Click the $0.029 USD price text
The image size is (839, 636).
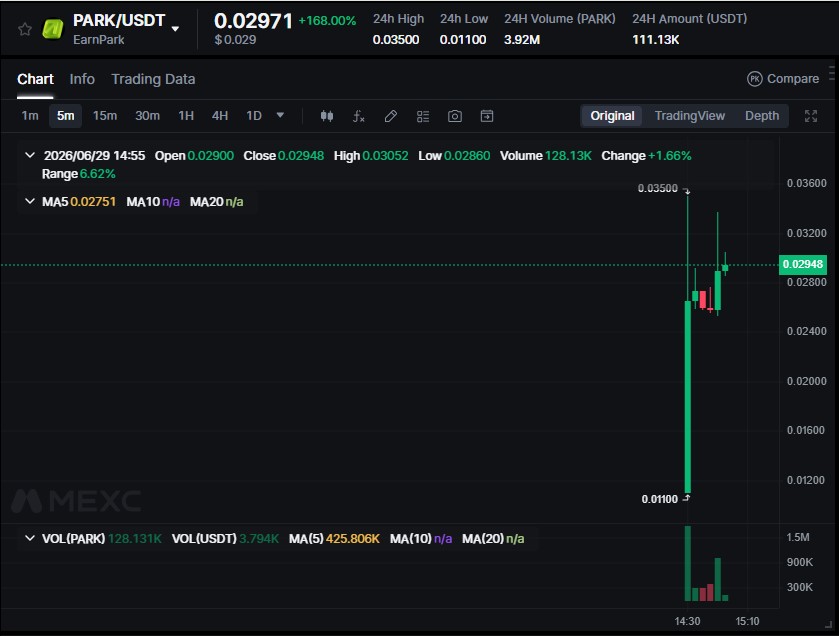(x=235, y=40)
